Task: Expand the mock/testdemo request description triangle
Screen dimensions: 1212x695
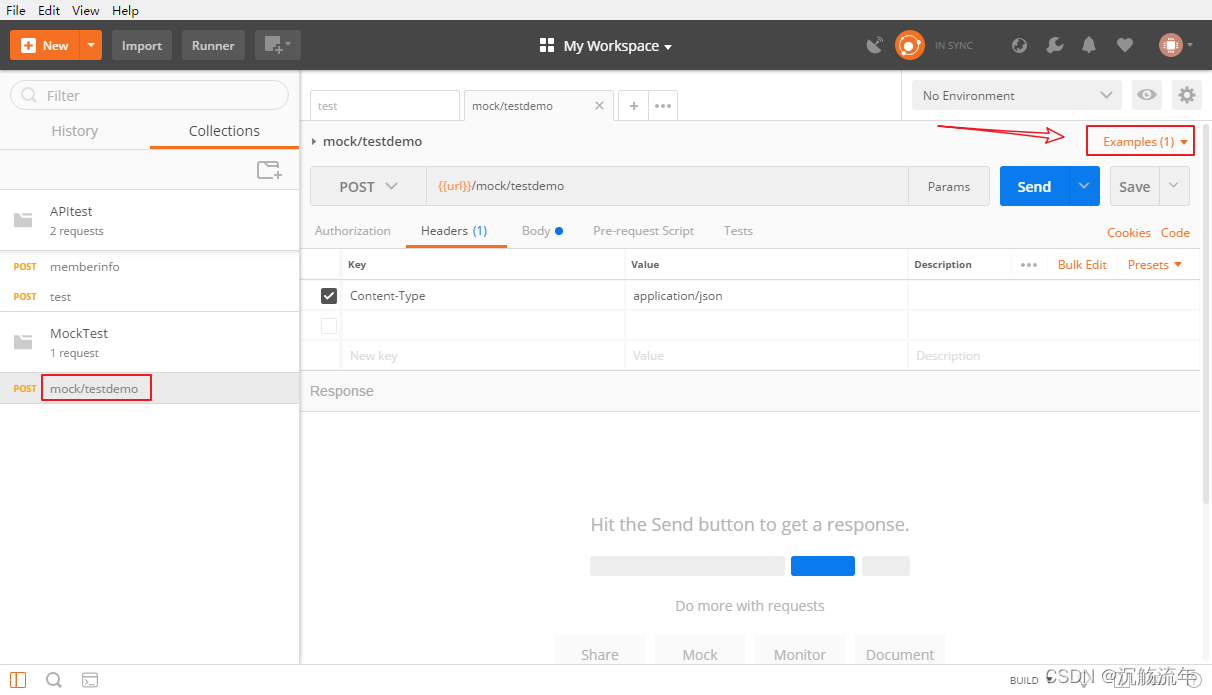Action: (x=314, y=142)
